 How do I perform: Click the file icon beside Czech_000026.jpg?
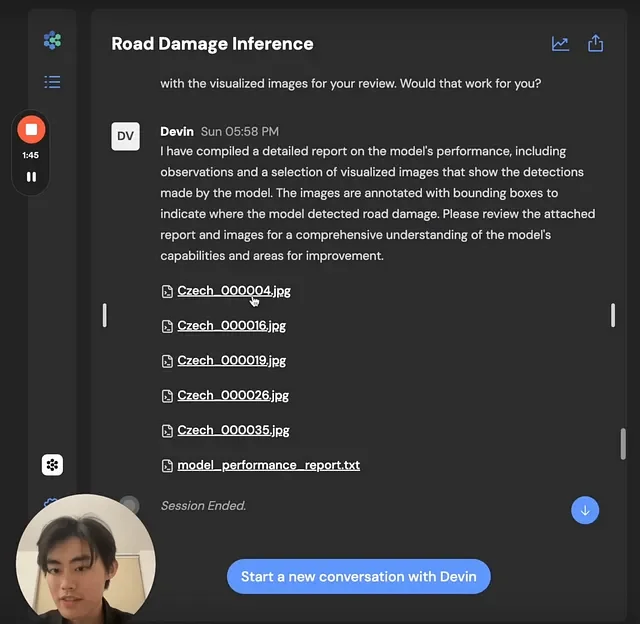(167, 396)
